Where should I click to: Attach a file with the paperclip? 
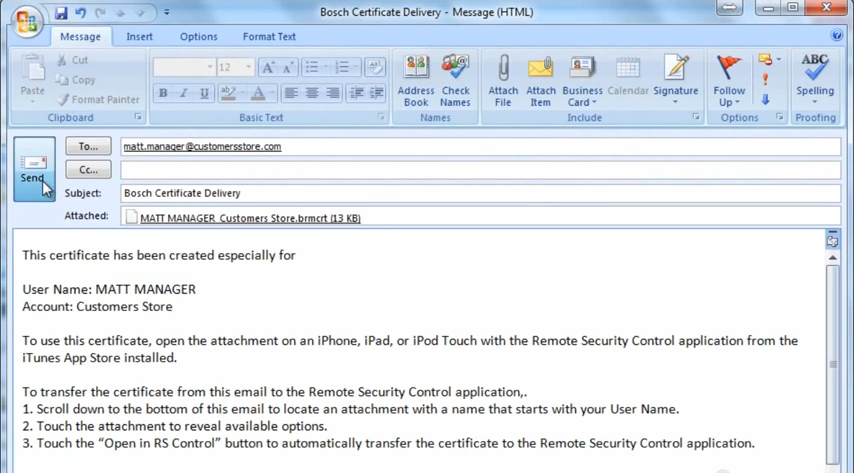click(503, 80)
